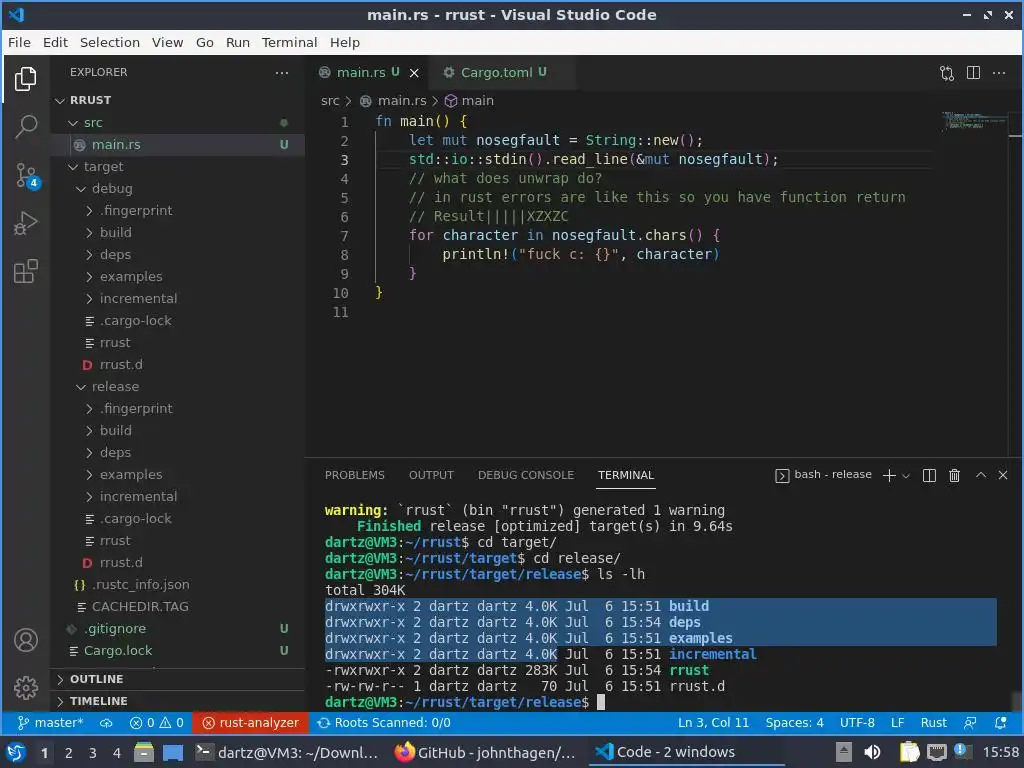This screenshot has width=1024, height=768.
Task: Open the Run menu
Action: [x=238, y=42]
